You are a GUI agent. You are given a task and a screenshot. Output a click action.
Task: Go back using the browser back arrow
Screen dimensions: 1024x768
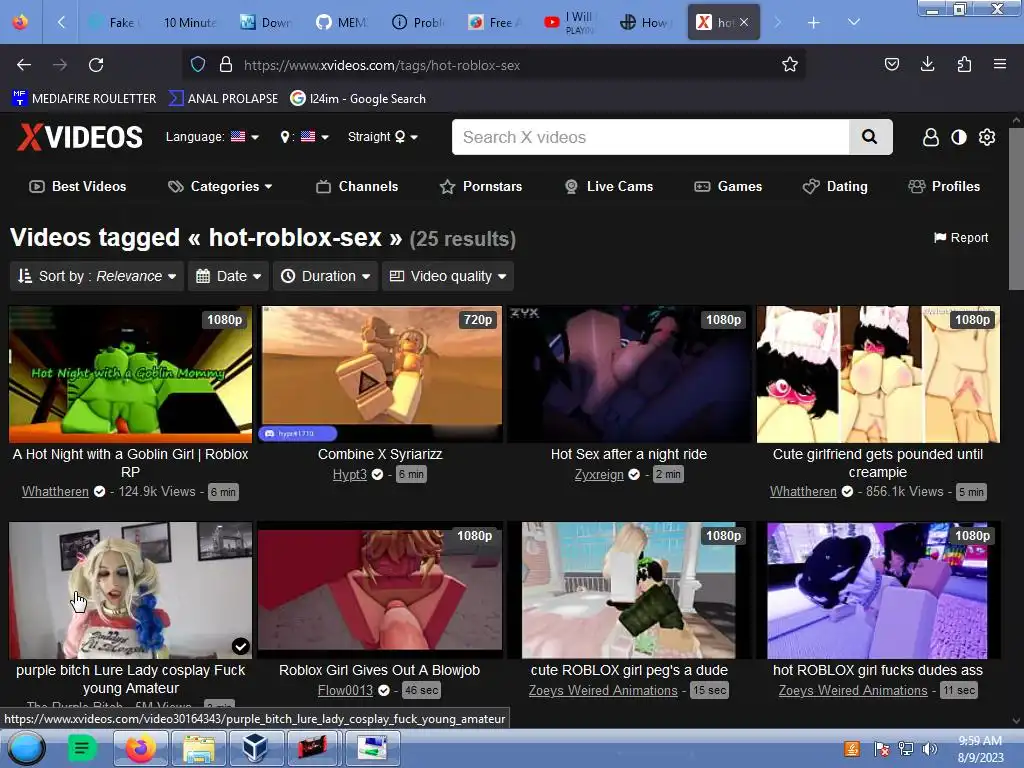pyautogui.click(x=24, y=65)
